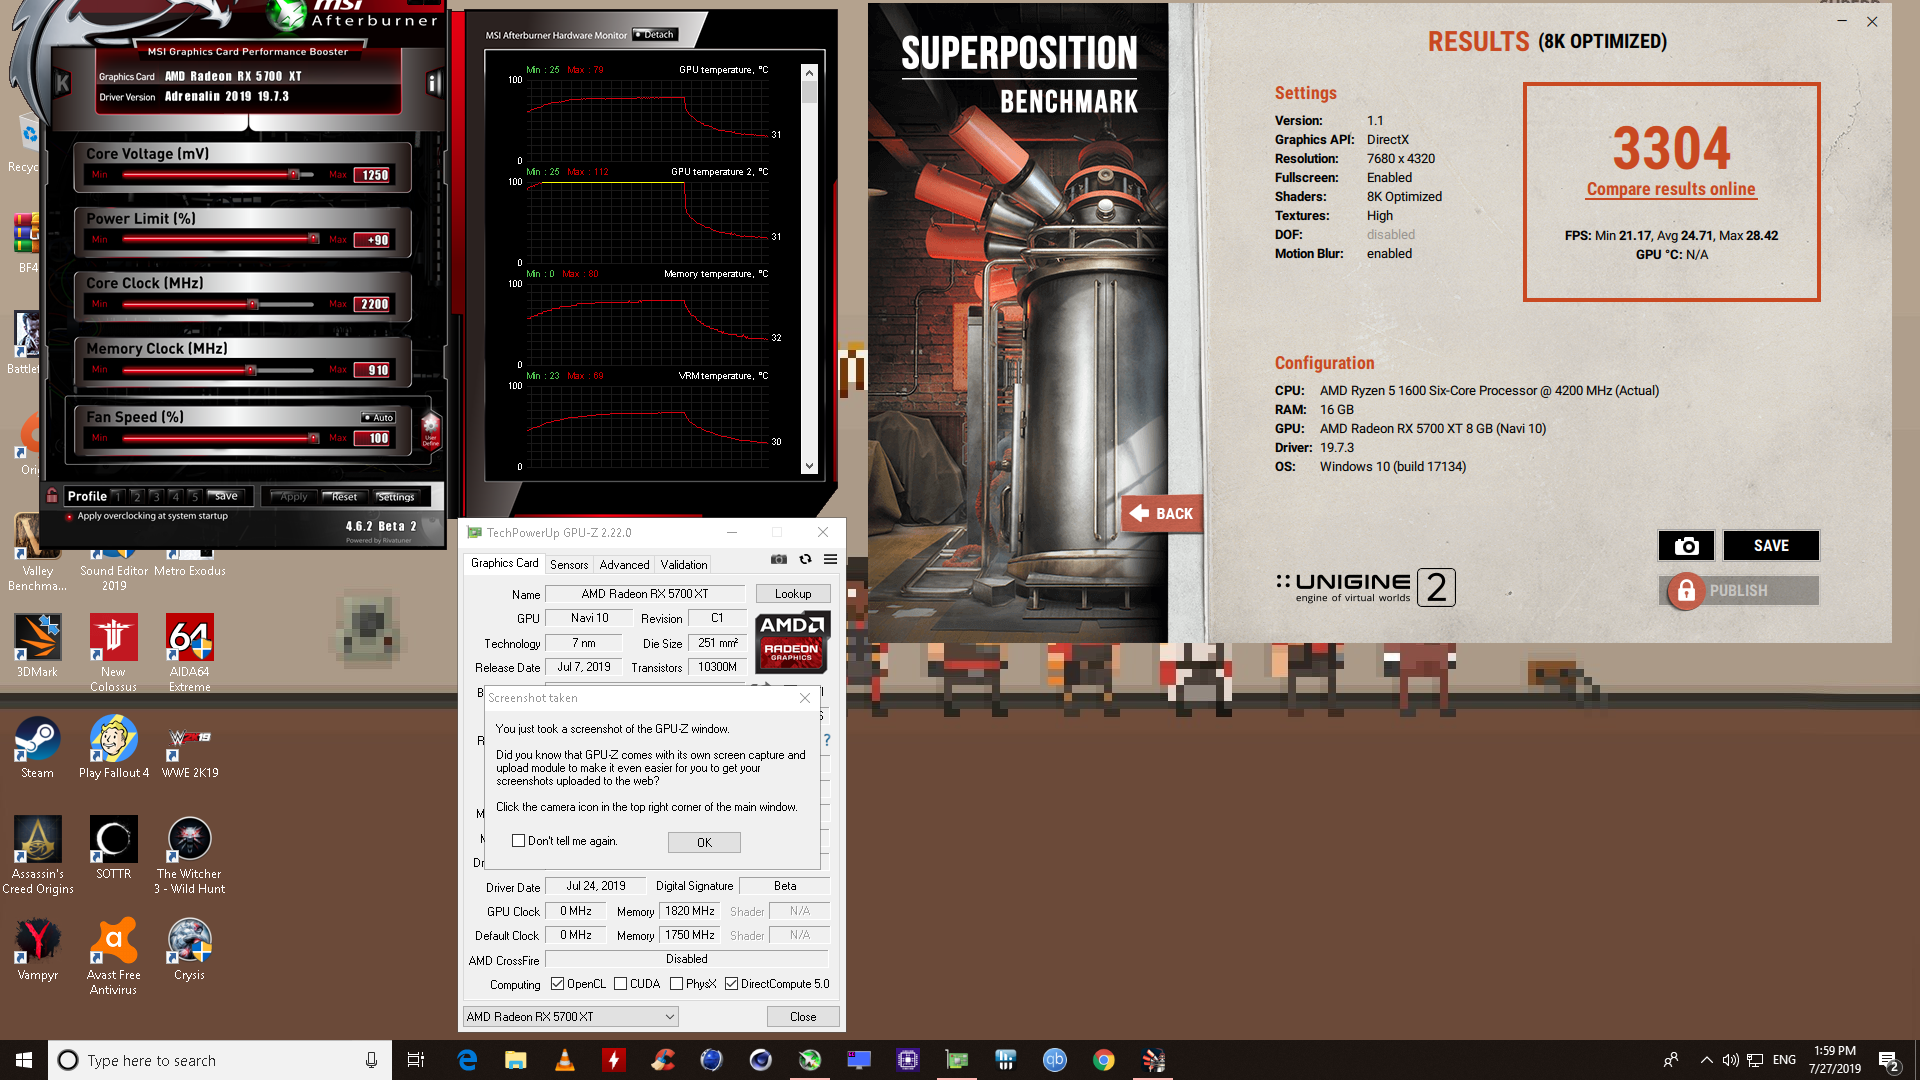Click the fan User Define icon
Screen dimensions: 1920x1080
point(431,431)
